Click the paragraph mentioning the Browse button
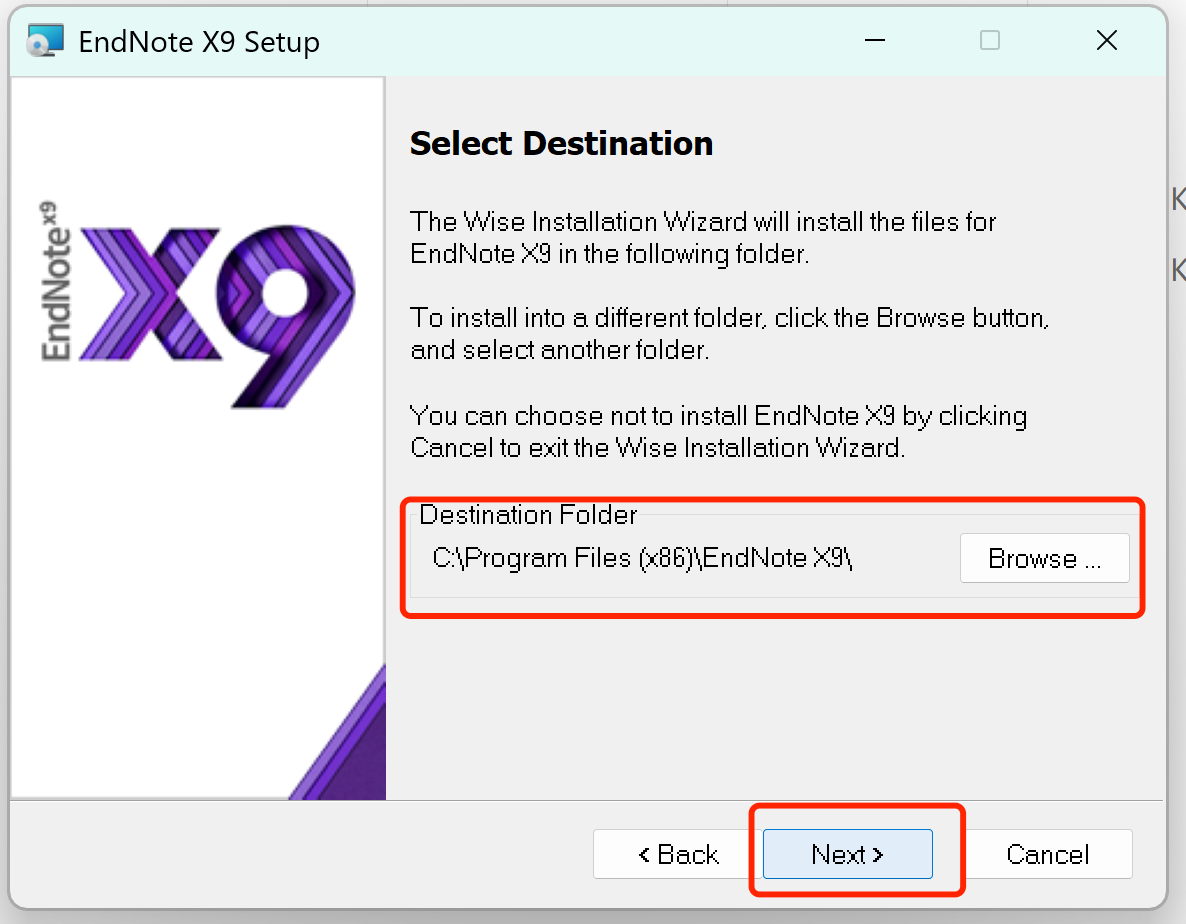Screen dimensions: 1186x924 pyautogui.click(x=718, y=333)
